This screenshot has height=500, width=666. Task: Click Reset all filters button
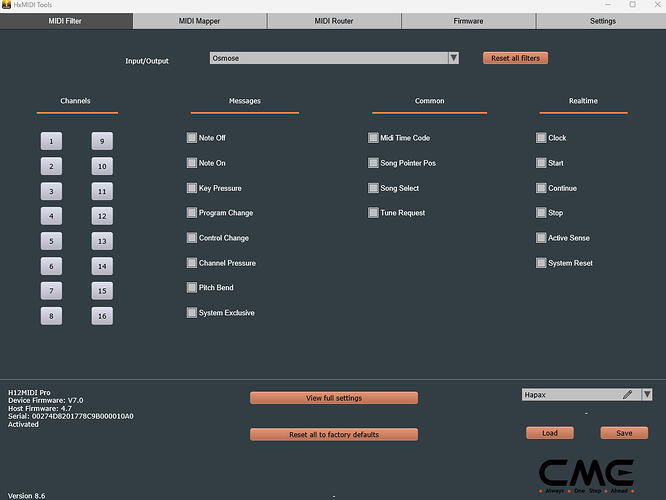click(515, 58)
